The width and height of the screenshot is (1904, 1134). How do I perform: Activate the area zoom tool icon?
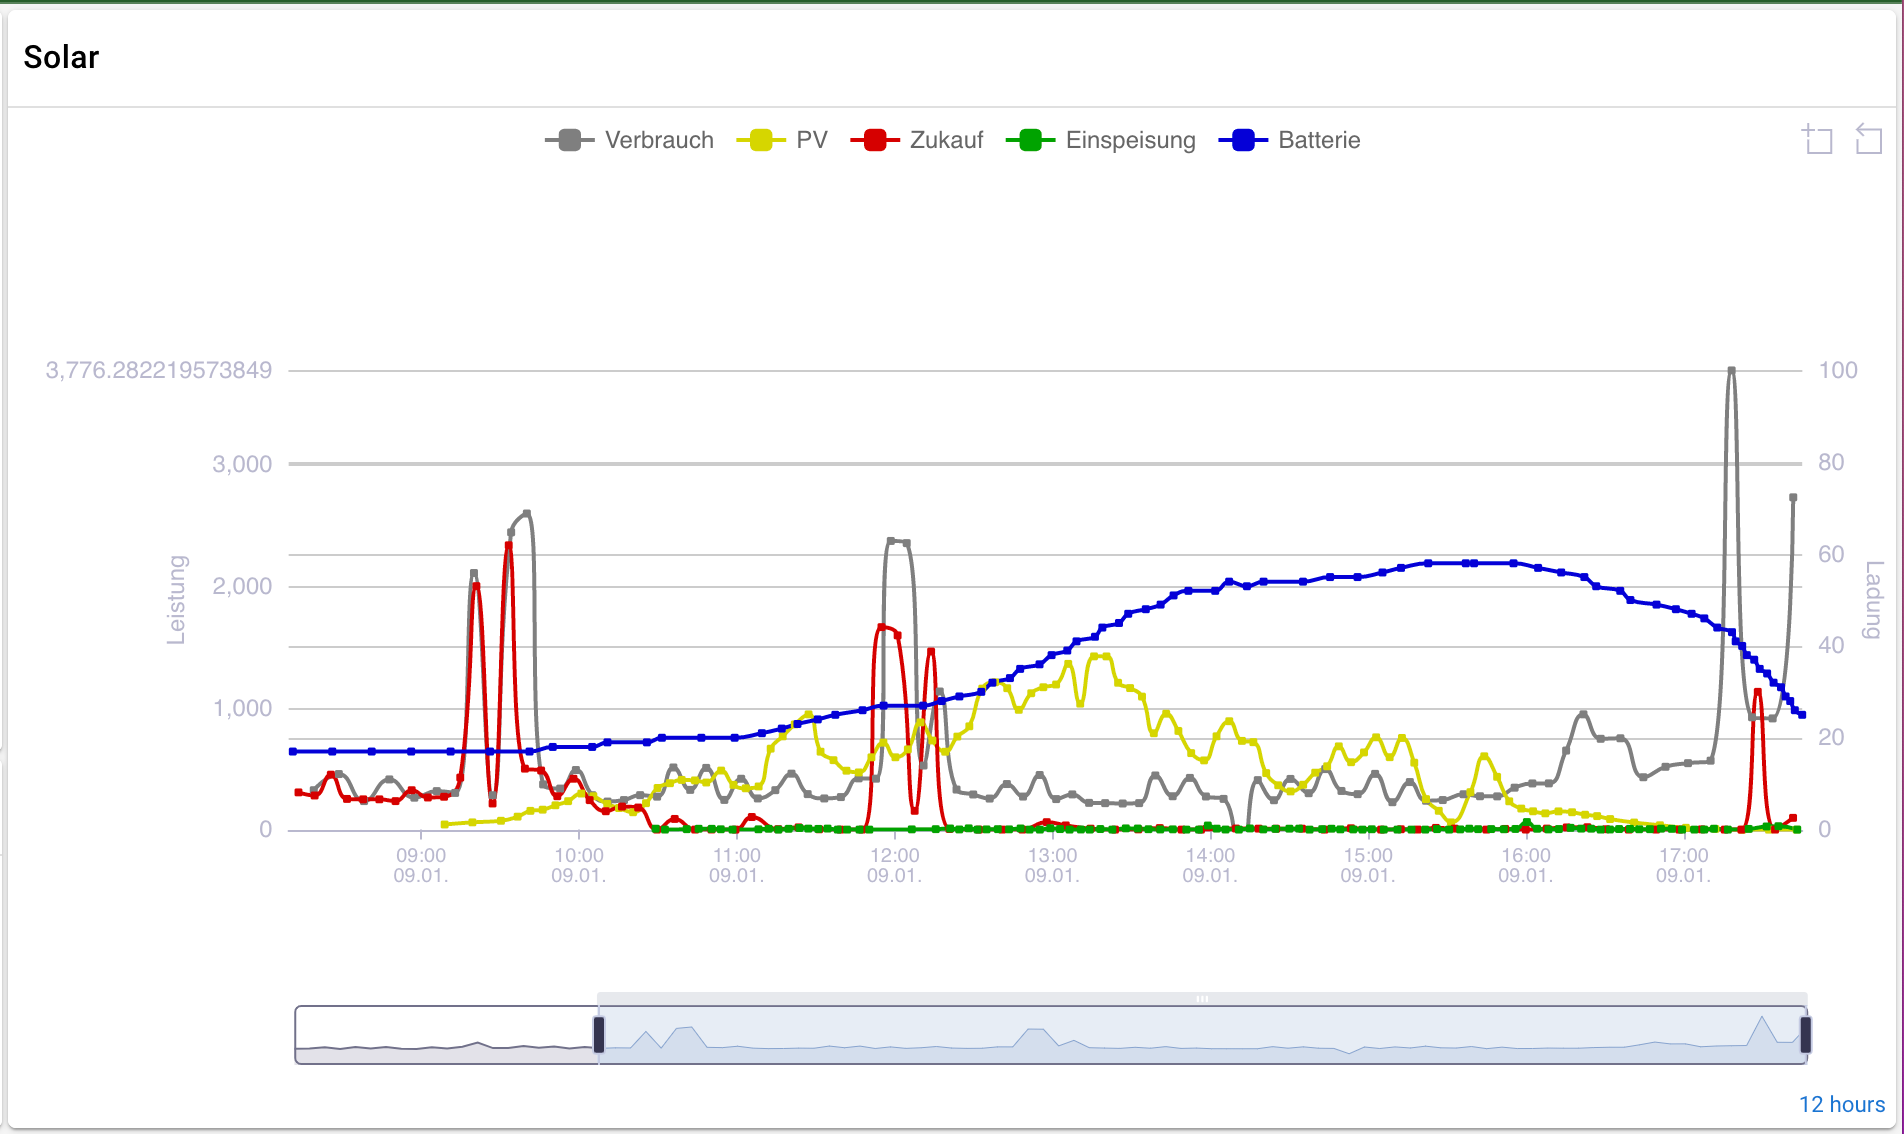point(1818,139)
